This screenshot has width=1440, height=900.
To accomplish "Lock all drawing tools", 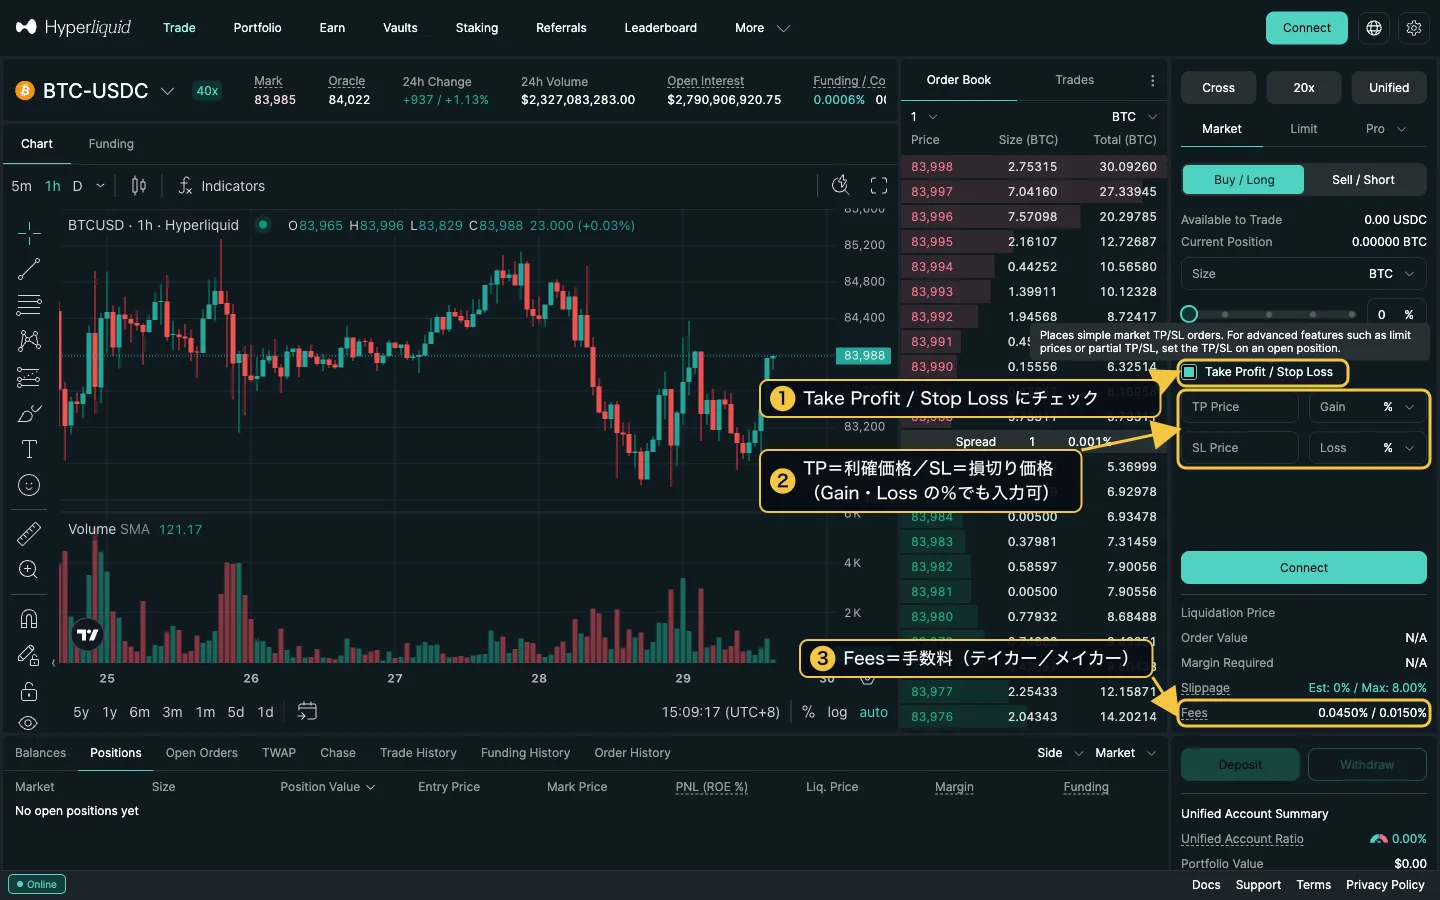I will [x=29, y=691].
